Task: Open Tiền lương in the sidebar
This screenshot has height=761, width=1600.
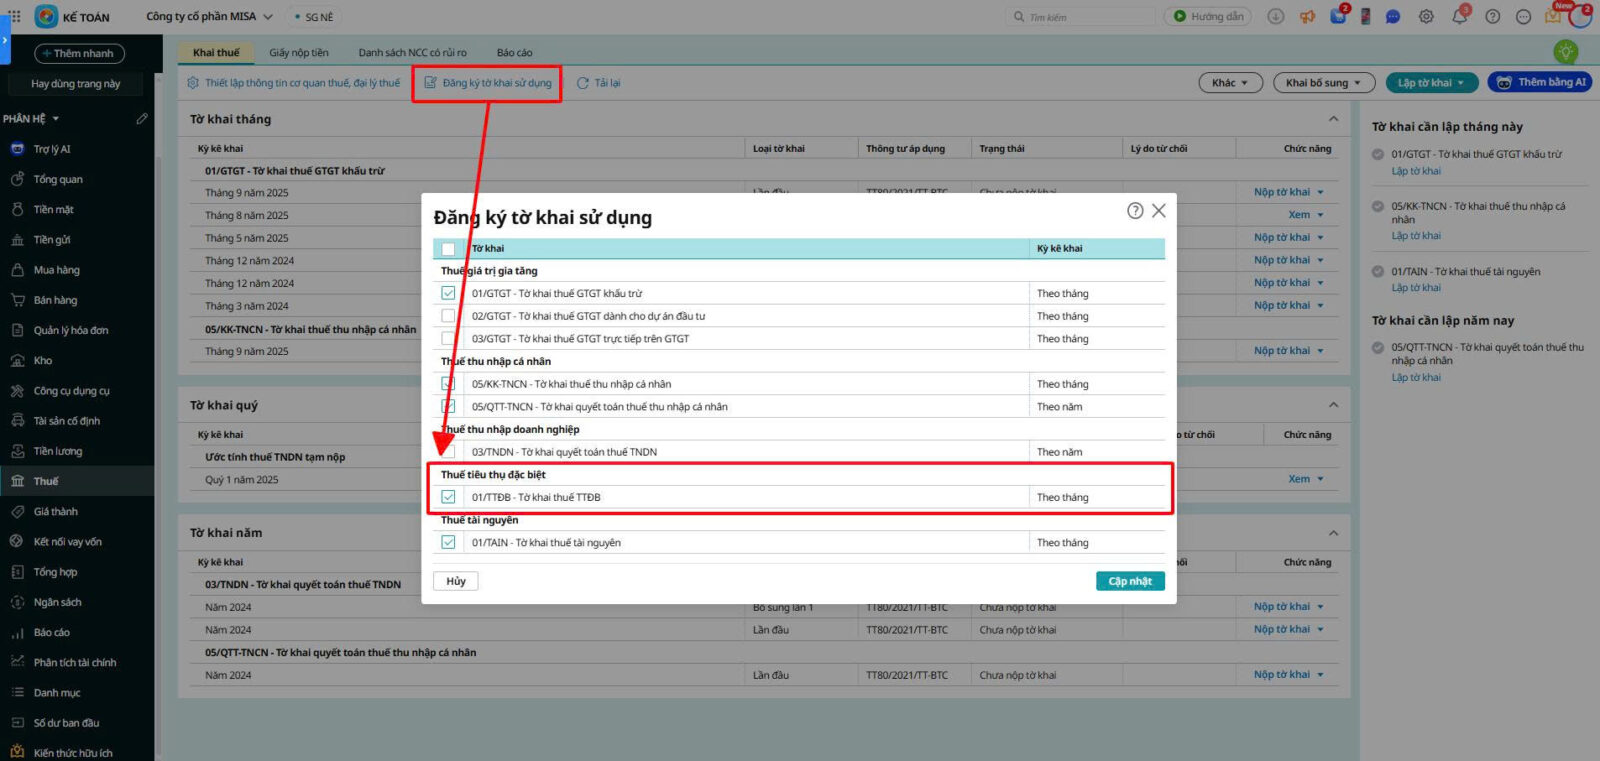Action: click(x=58, y=451)
